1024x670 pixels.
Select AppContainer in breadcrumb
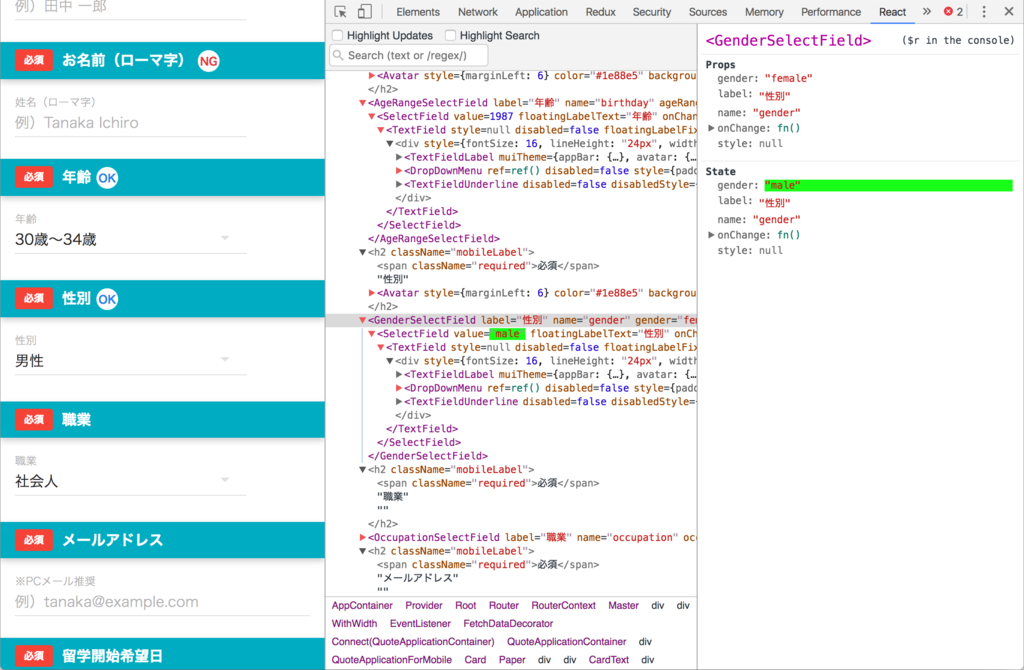(362, 605)
